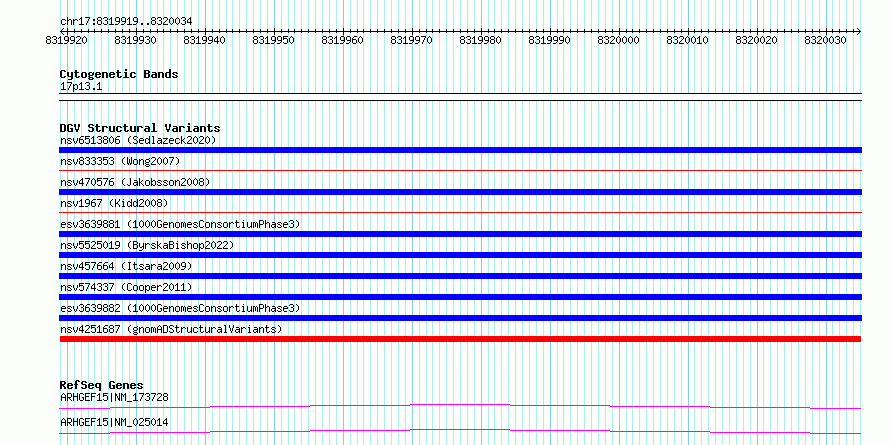Open variant nsv833353 (Wong2007) label

120,161
